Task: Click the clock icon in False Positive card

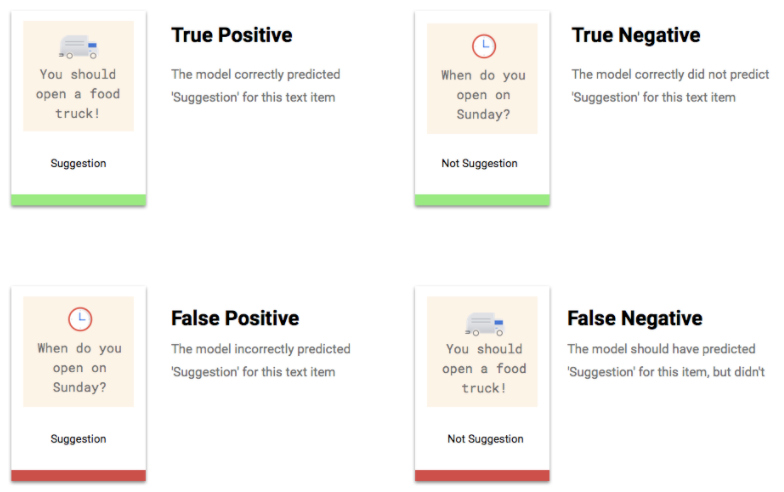Action: click(x=80, y=319)
